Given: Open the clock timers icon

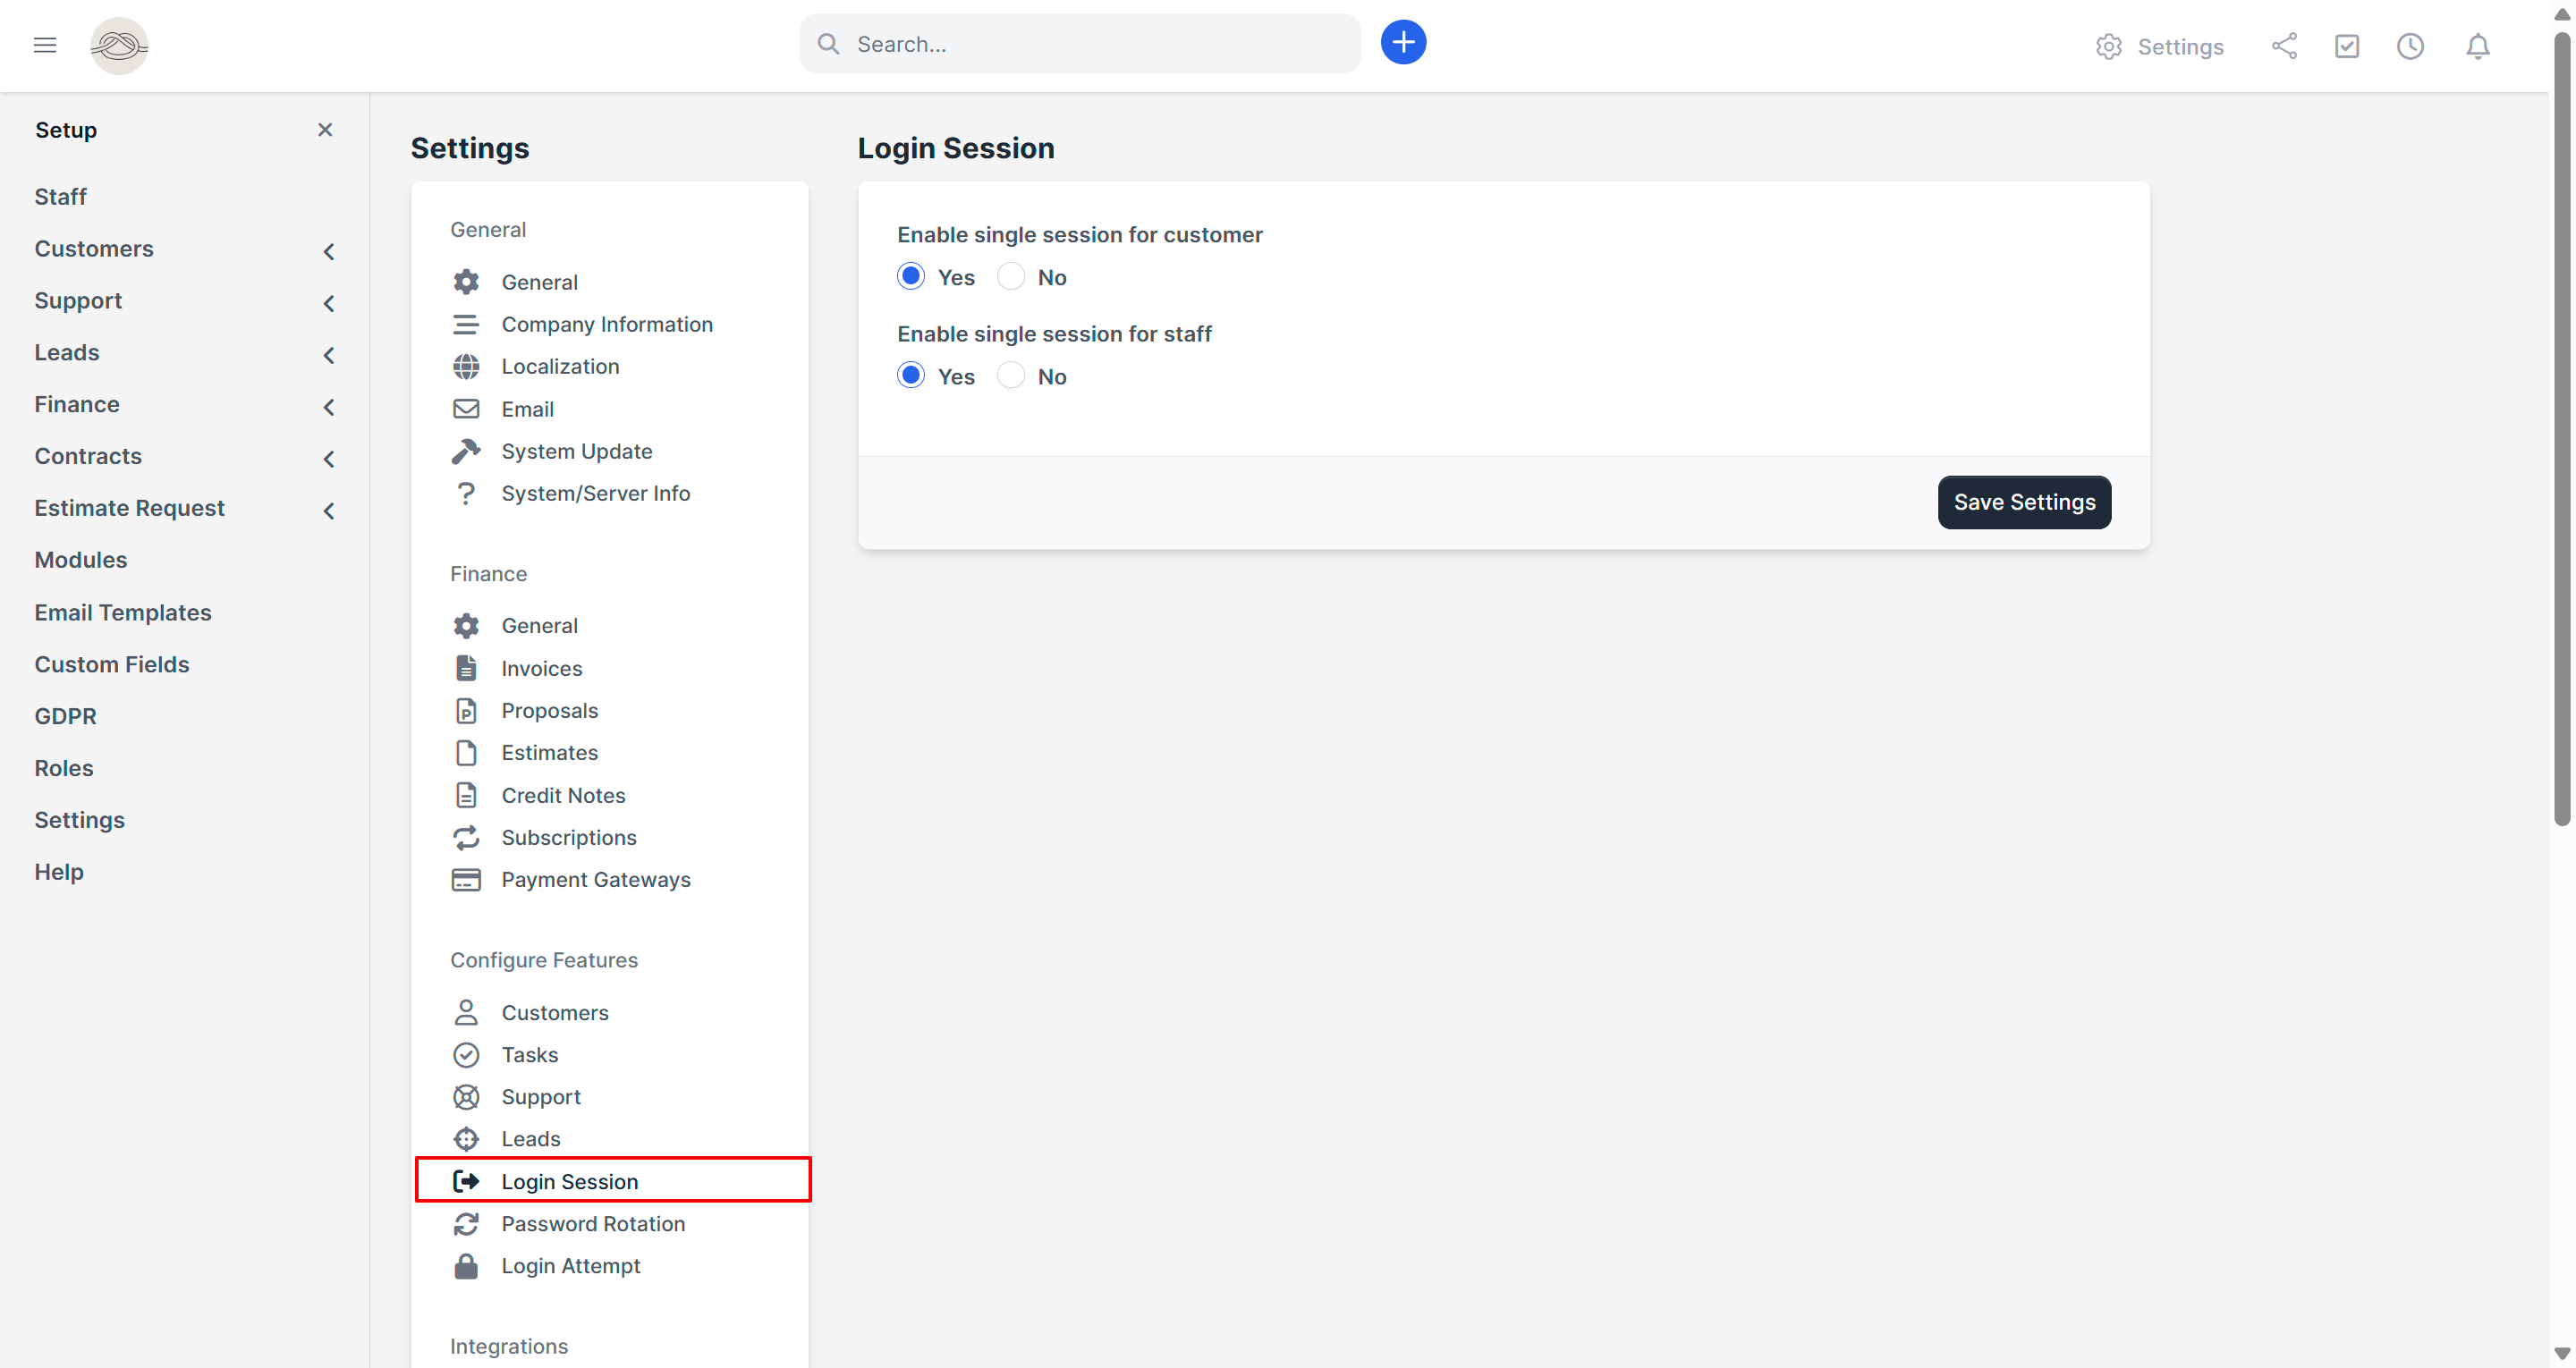Looking at the screenshot, I should (2410, 46).
